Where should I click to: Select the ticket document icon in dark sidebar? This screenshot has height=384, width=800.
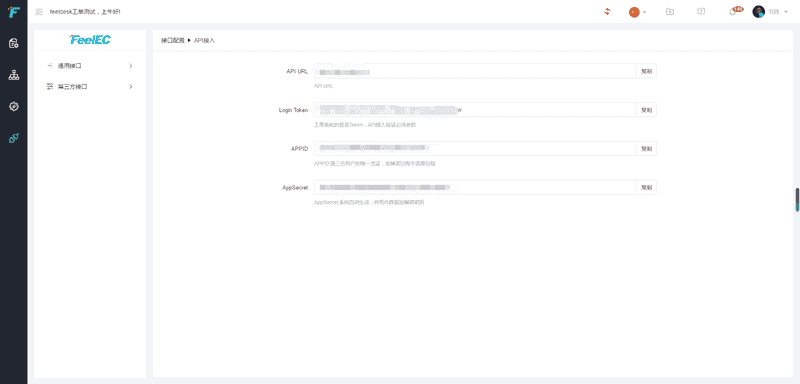point(14,43)
